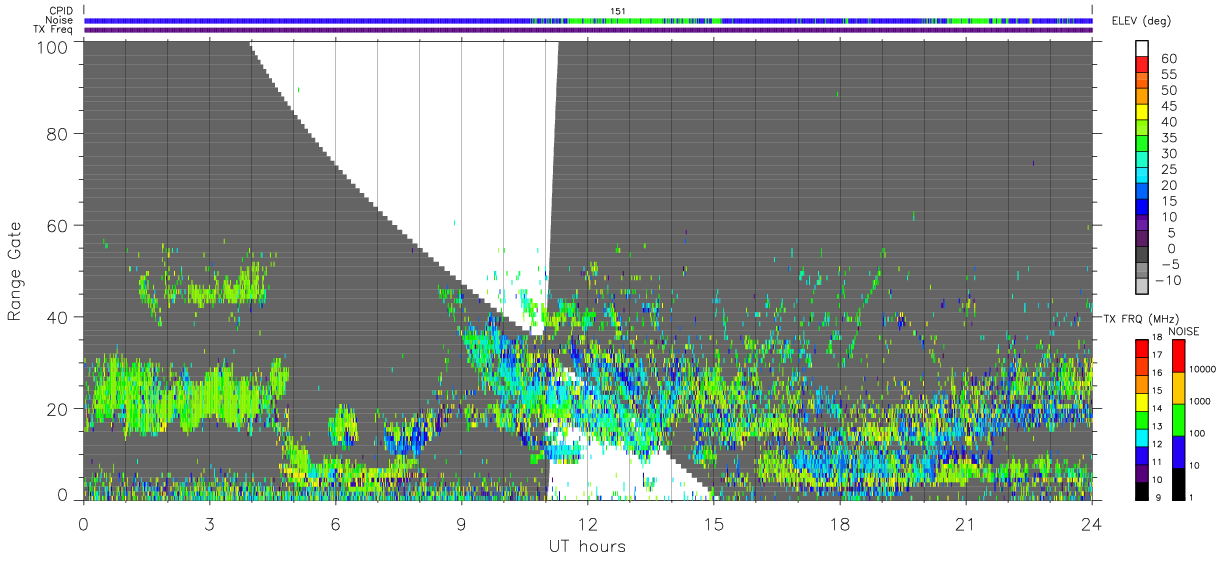Click the x-axis tick label 12
Screen dimensions: 1228x567
(587, 524)
